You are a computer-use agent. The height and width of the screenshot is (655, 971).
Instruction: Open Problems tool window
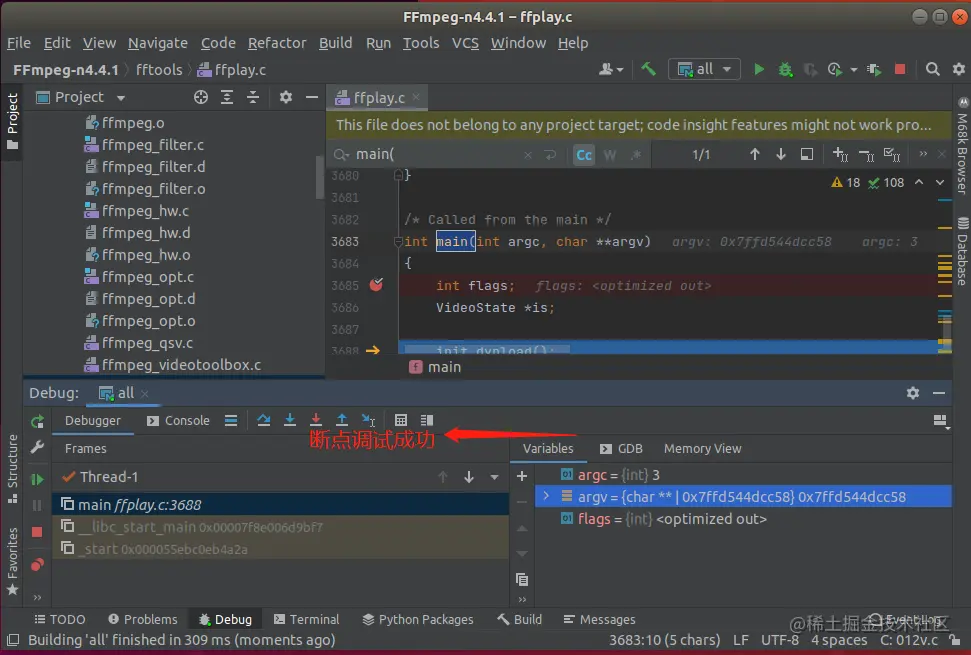pyautogui.click(x=142, y=619)
